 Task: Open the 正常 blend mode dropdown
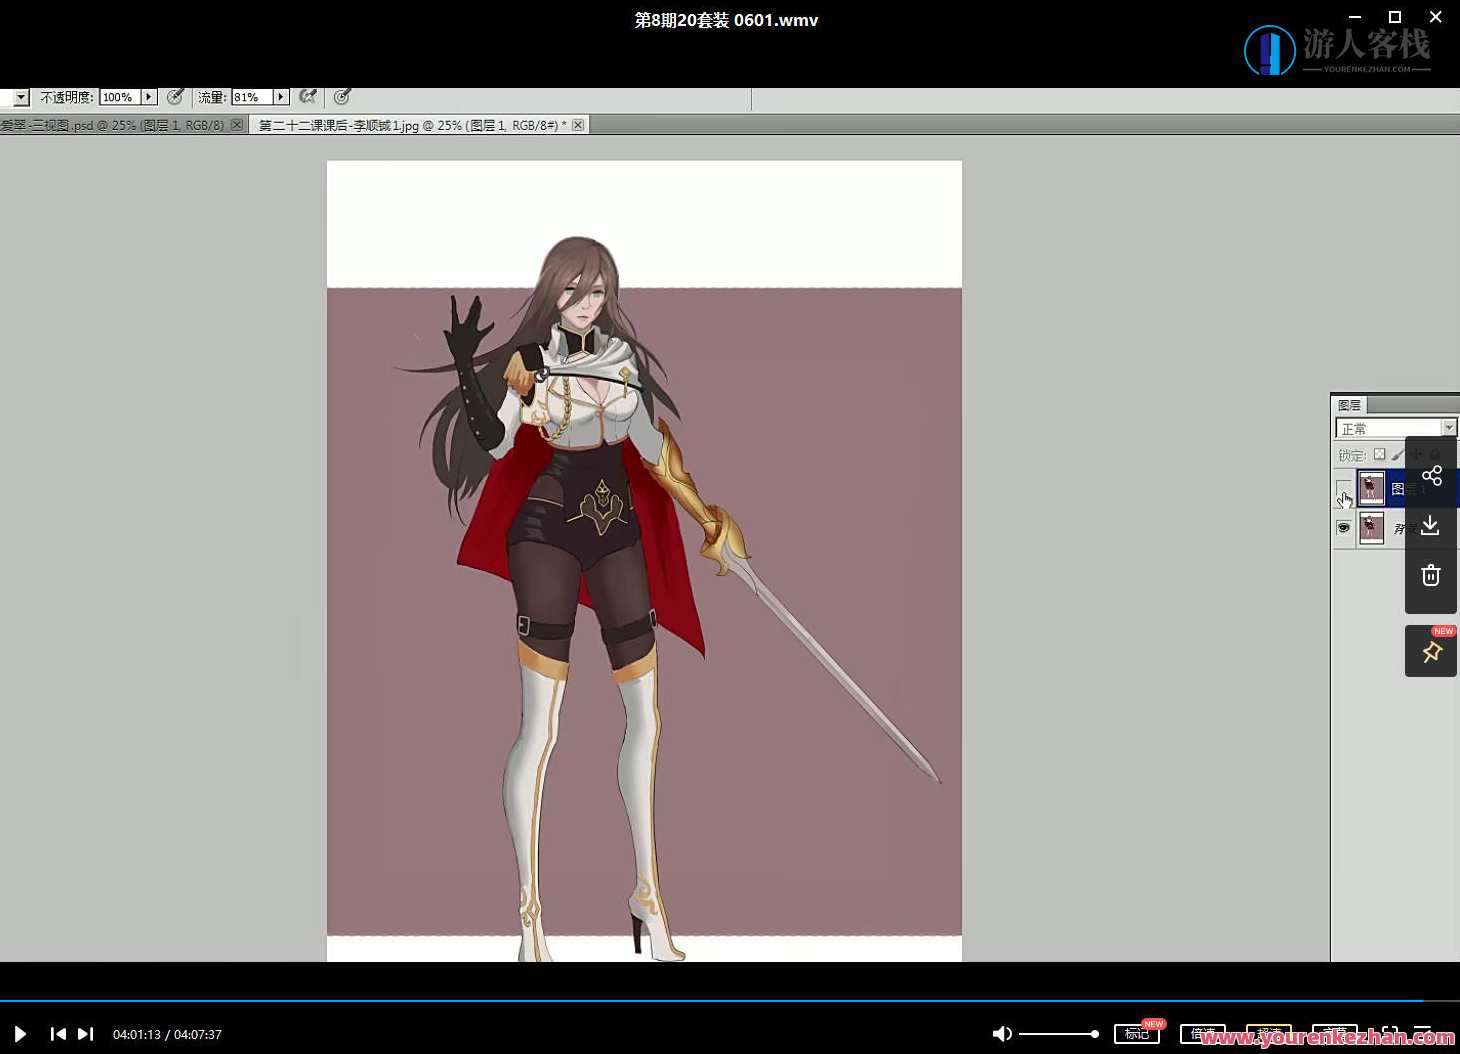point(1448,428)
